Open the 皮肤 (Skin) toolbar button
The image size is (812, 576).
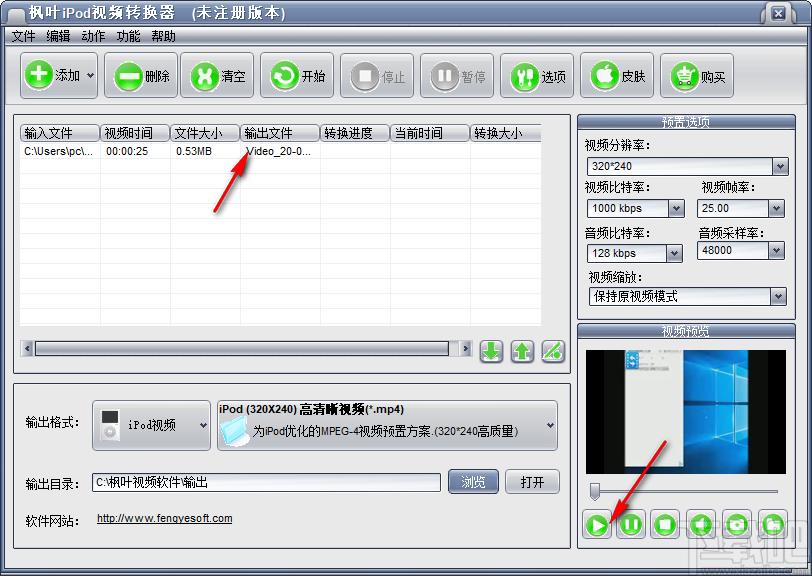(617, 76)
